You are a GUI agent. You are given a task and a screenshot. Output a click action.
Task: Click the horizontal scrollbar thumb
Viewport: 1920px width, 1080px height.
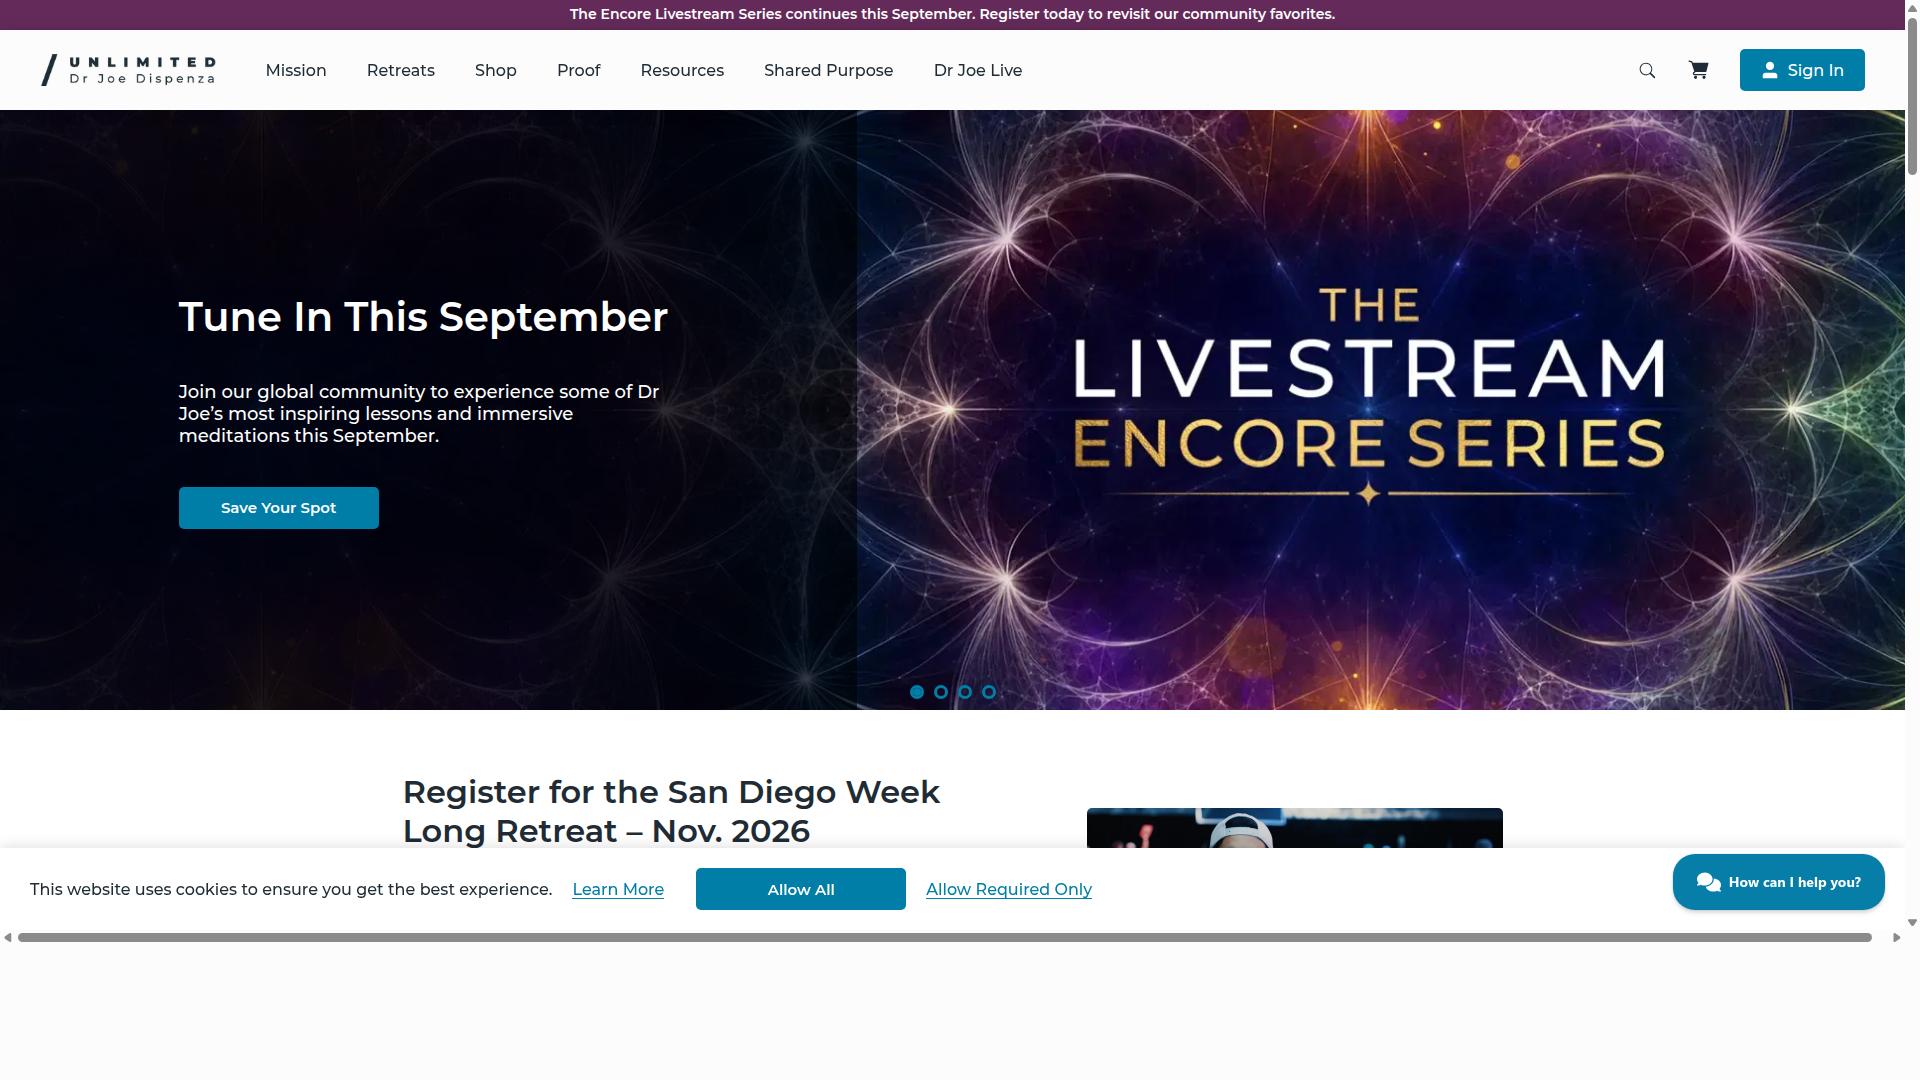[945, 937]
